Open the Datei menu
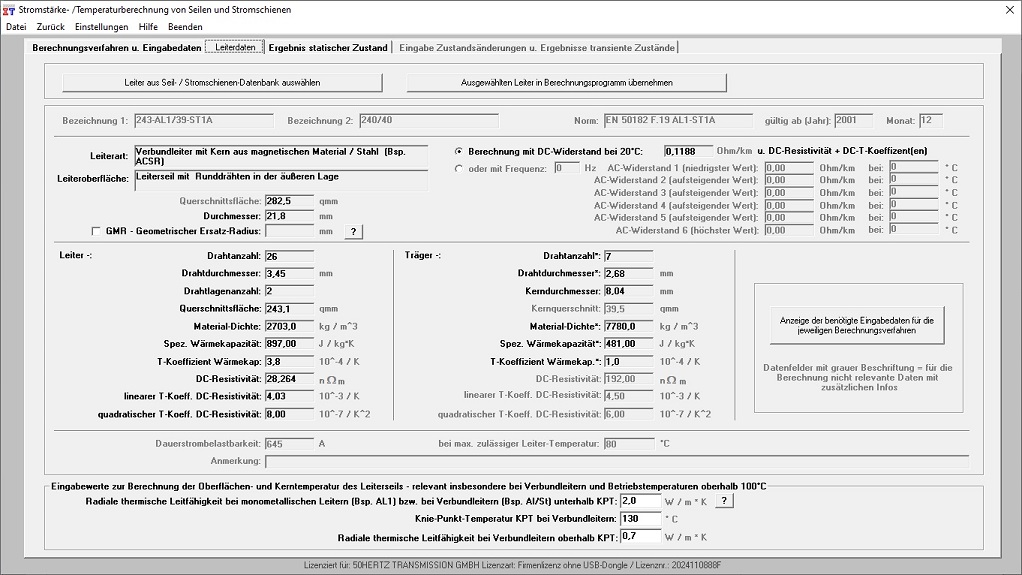1022x575 pixels. [x=16, y=27]
